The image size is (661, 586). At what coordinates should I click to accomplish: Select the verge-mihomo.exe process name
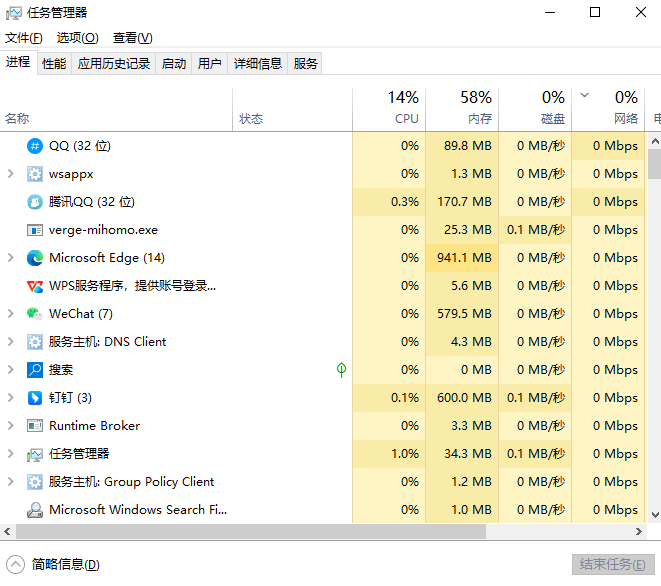pos(103,230)
